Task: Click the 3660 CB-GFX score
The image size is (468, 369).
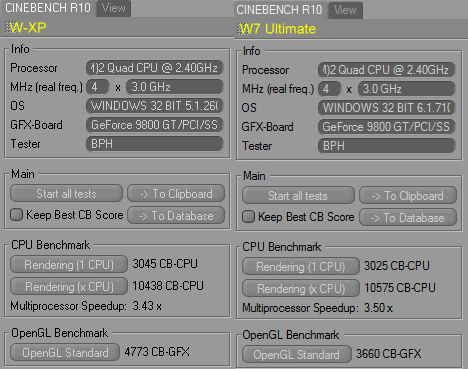Action: tap(389, 354)
